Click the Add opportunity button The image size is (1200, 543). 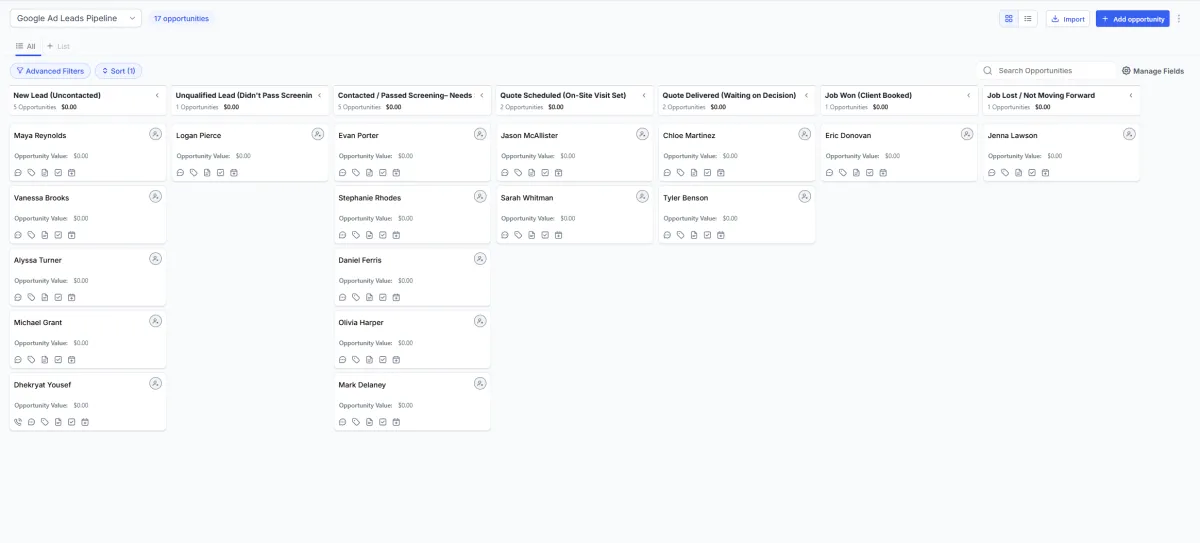coord(1132,18)
